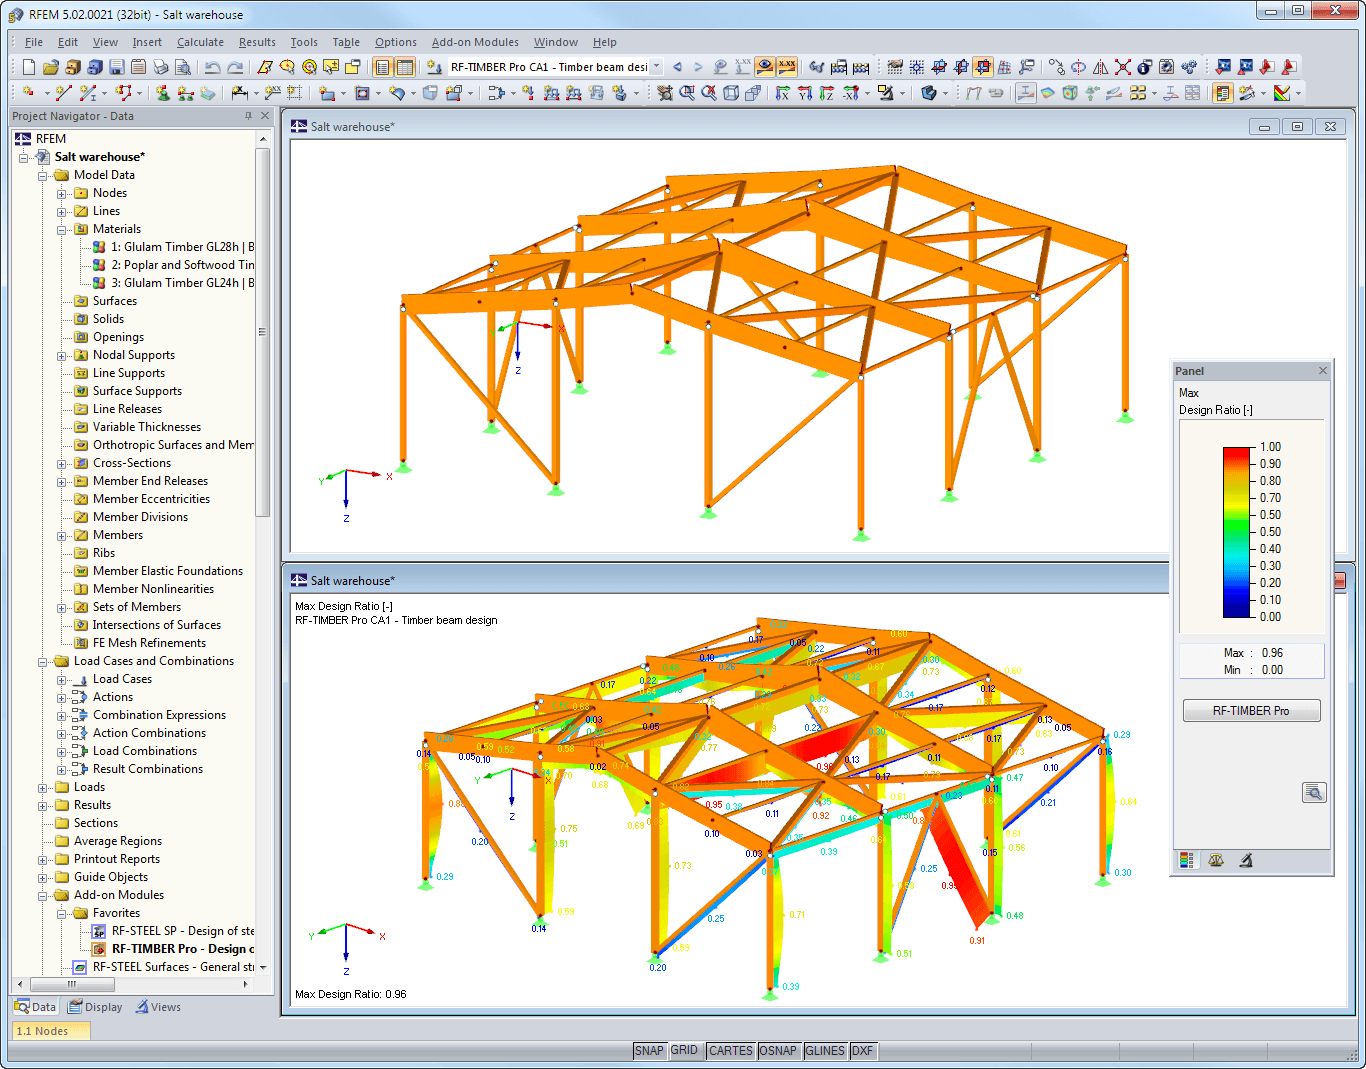Click the Save icon on the toolbar
1366x1069 pixels.
(116, 68)
